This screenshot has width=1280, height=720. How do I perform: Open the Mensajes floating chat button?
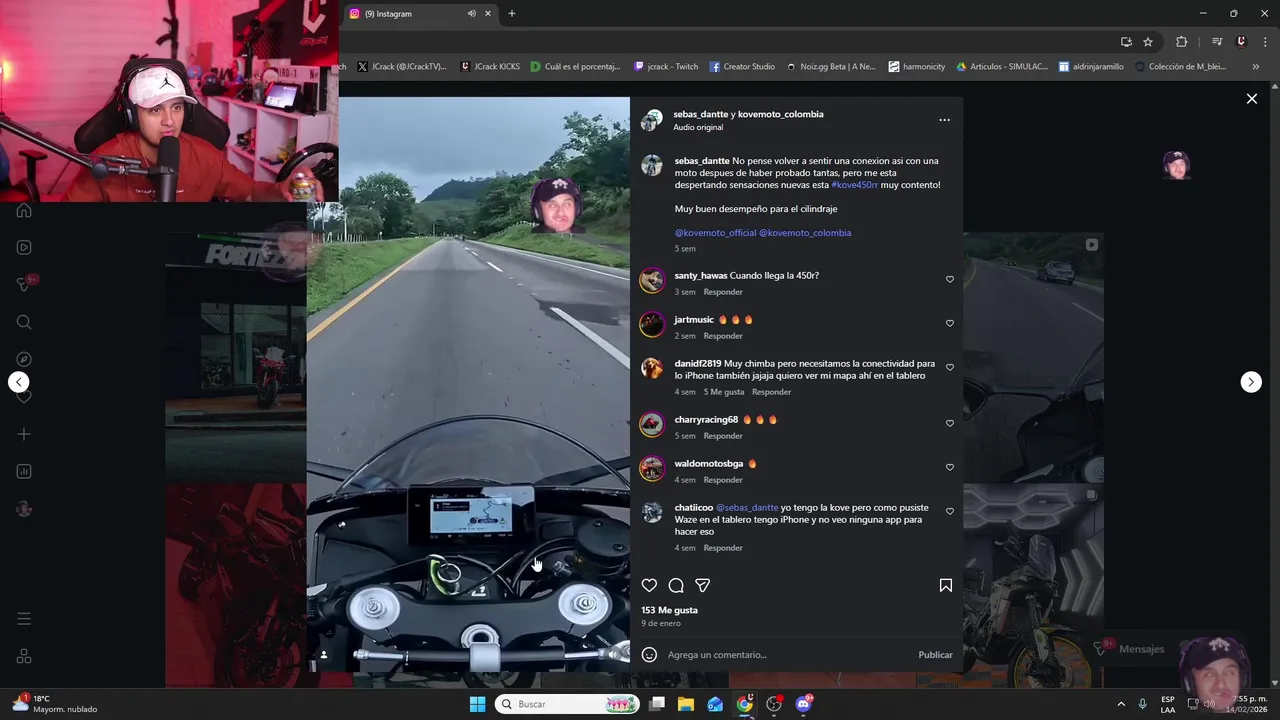pos(1132,649)
